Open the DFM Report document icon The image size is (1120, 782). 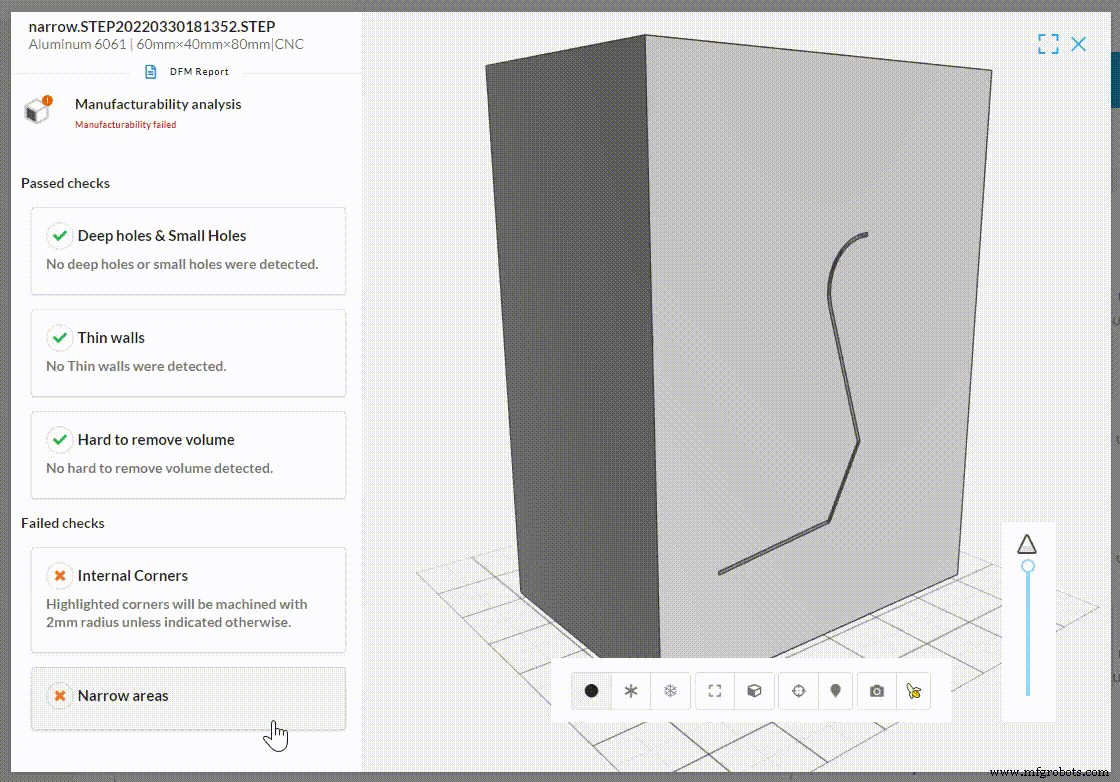click(152, 71)
